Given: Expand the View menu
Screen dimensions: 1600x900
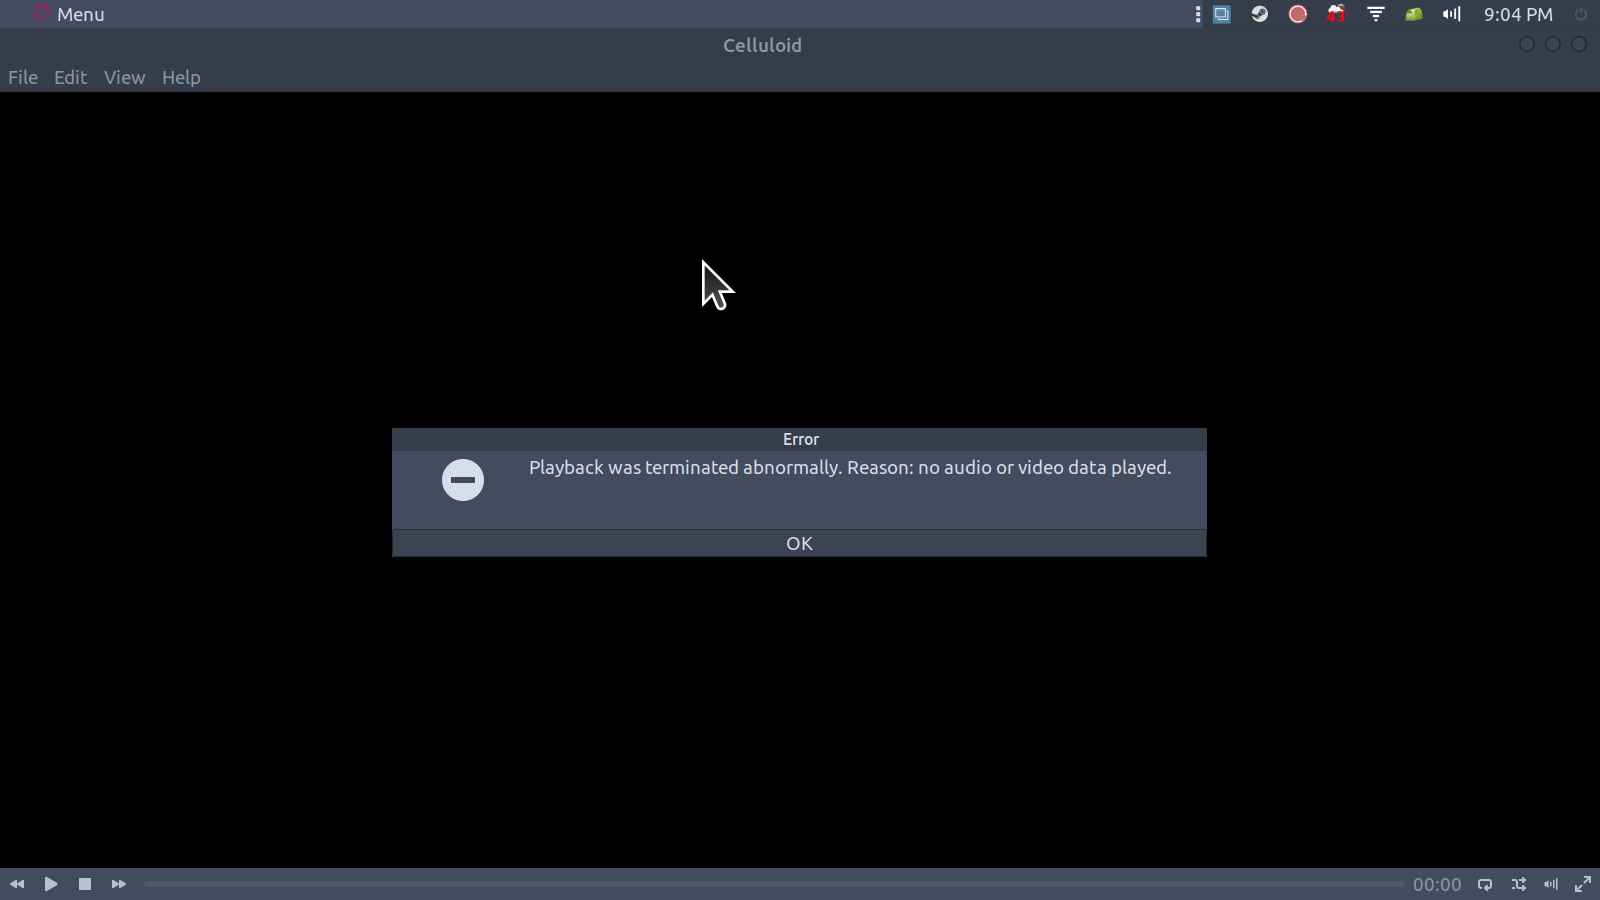Looking at the screenshot, I should [x=124, y=77].
